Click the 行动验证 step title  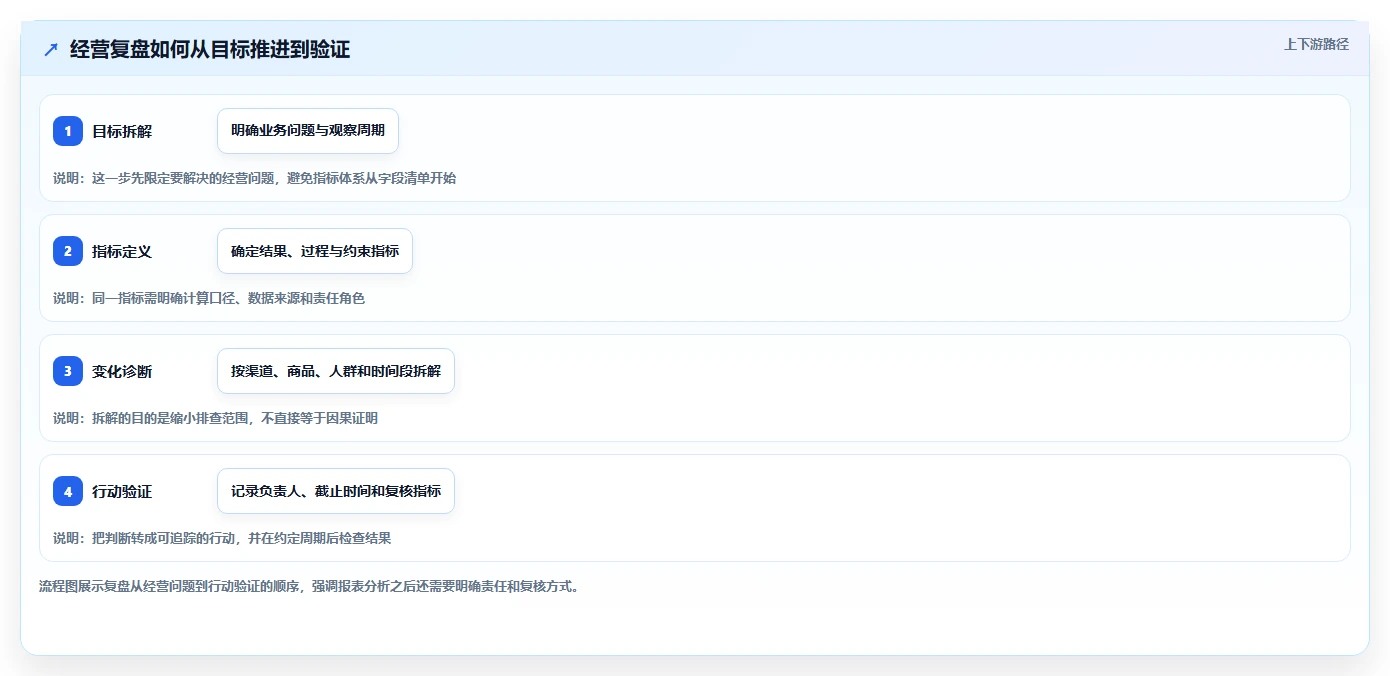coord(122,491)
